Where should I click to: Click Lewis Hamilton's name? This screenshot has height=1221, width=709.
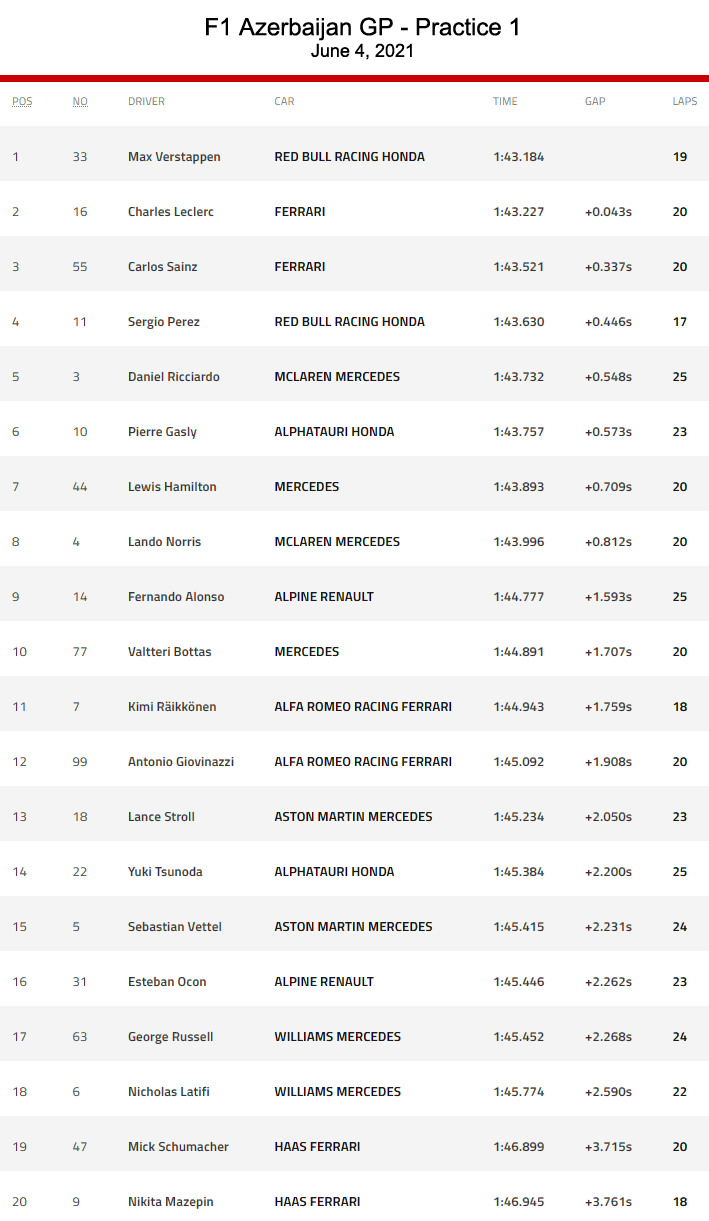(x=172, y=487)
